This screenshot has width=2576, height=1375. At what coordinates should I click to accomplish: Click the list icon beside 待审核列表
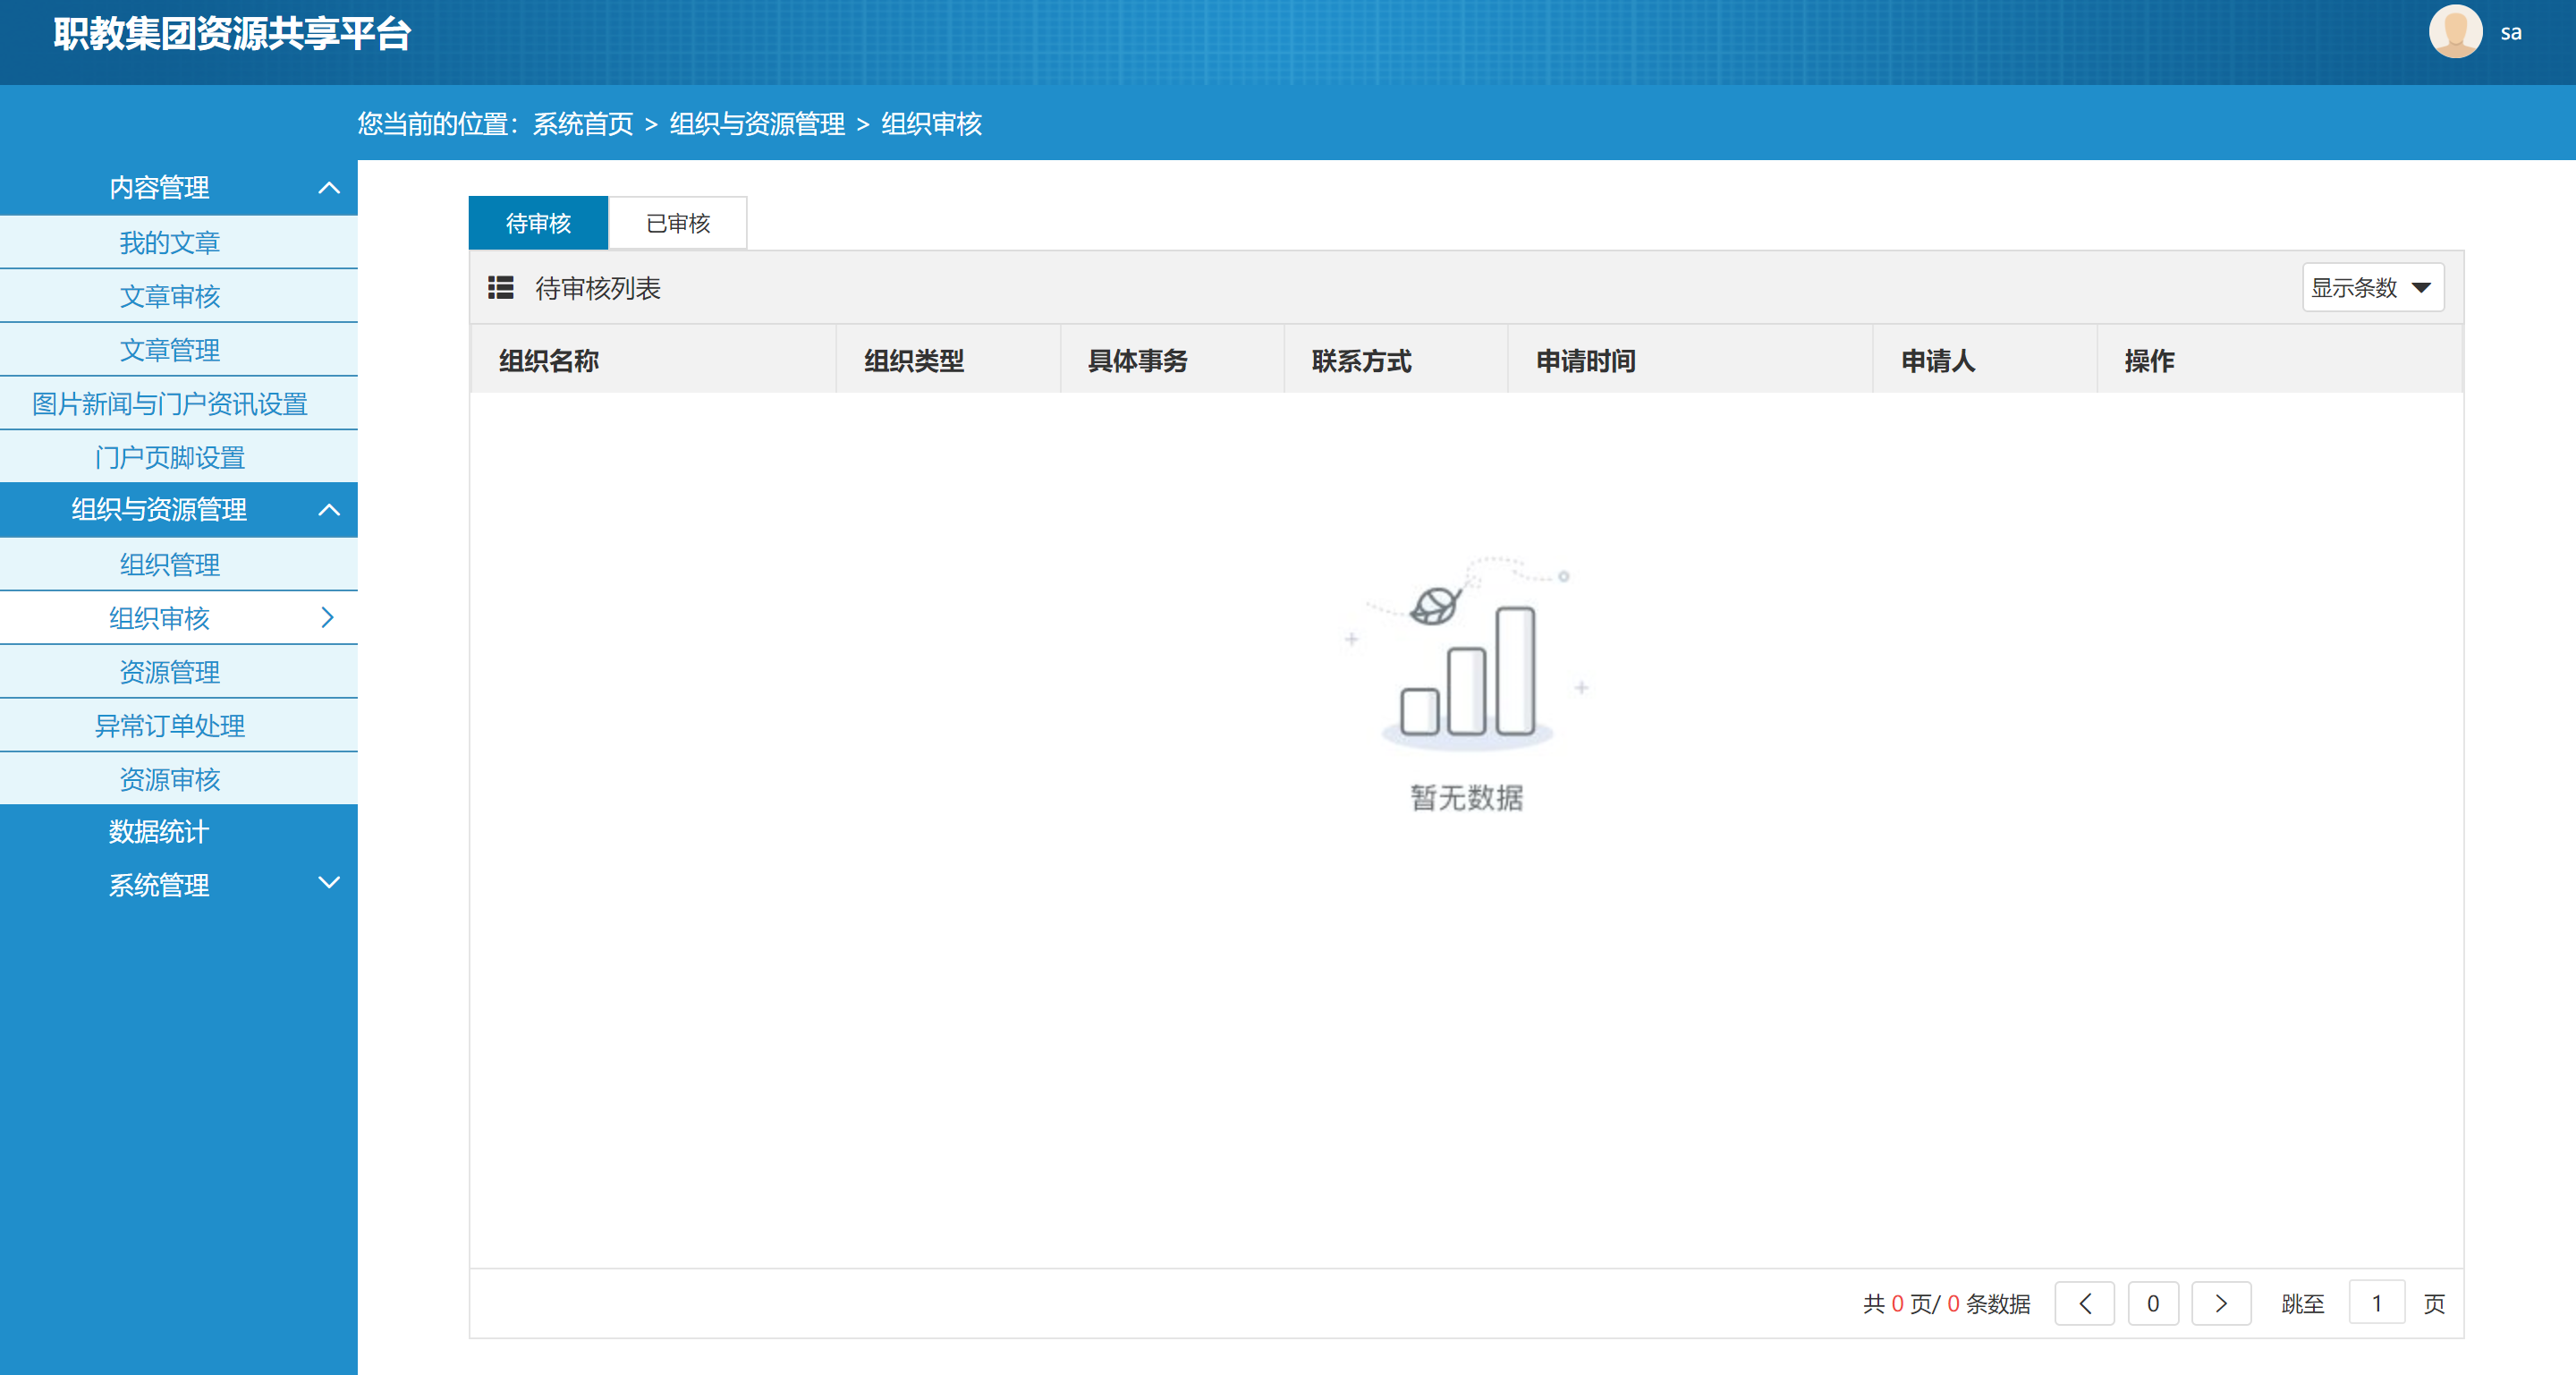pos(500,288)
